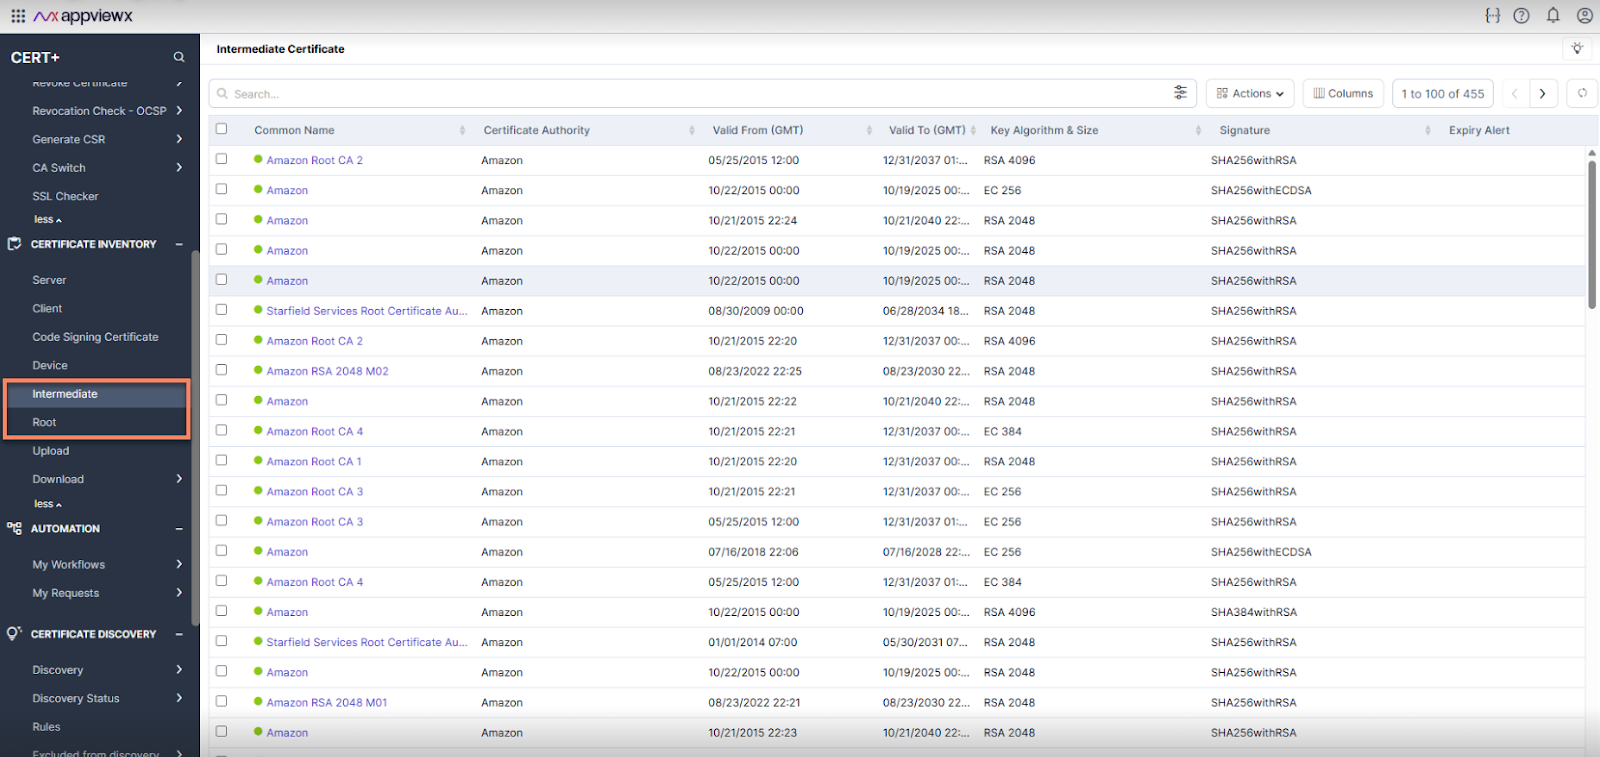Viewport: 1600px width, 757px height.
Task: Toggle the select-all header checkbox
Action: tap(222, 129)
